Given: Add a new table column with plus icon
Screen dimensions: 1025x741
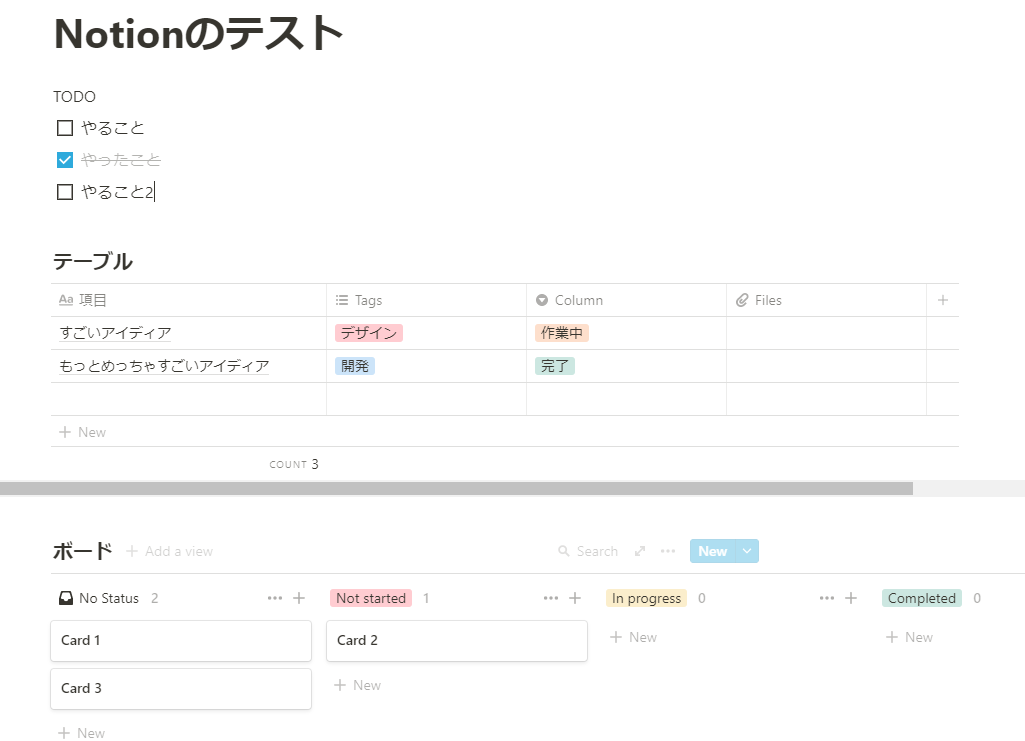Looking at the screenshot, I should (x=943, y=300).
